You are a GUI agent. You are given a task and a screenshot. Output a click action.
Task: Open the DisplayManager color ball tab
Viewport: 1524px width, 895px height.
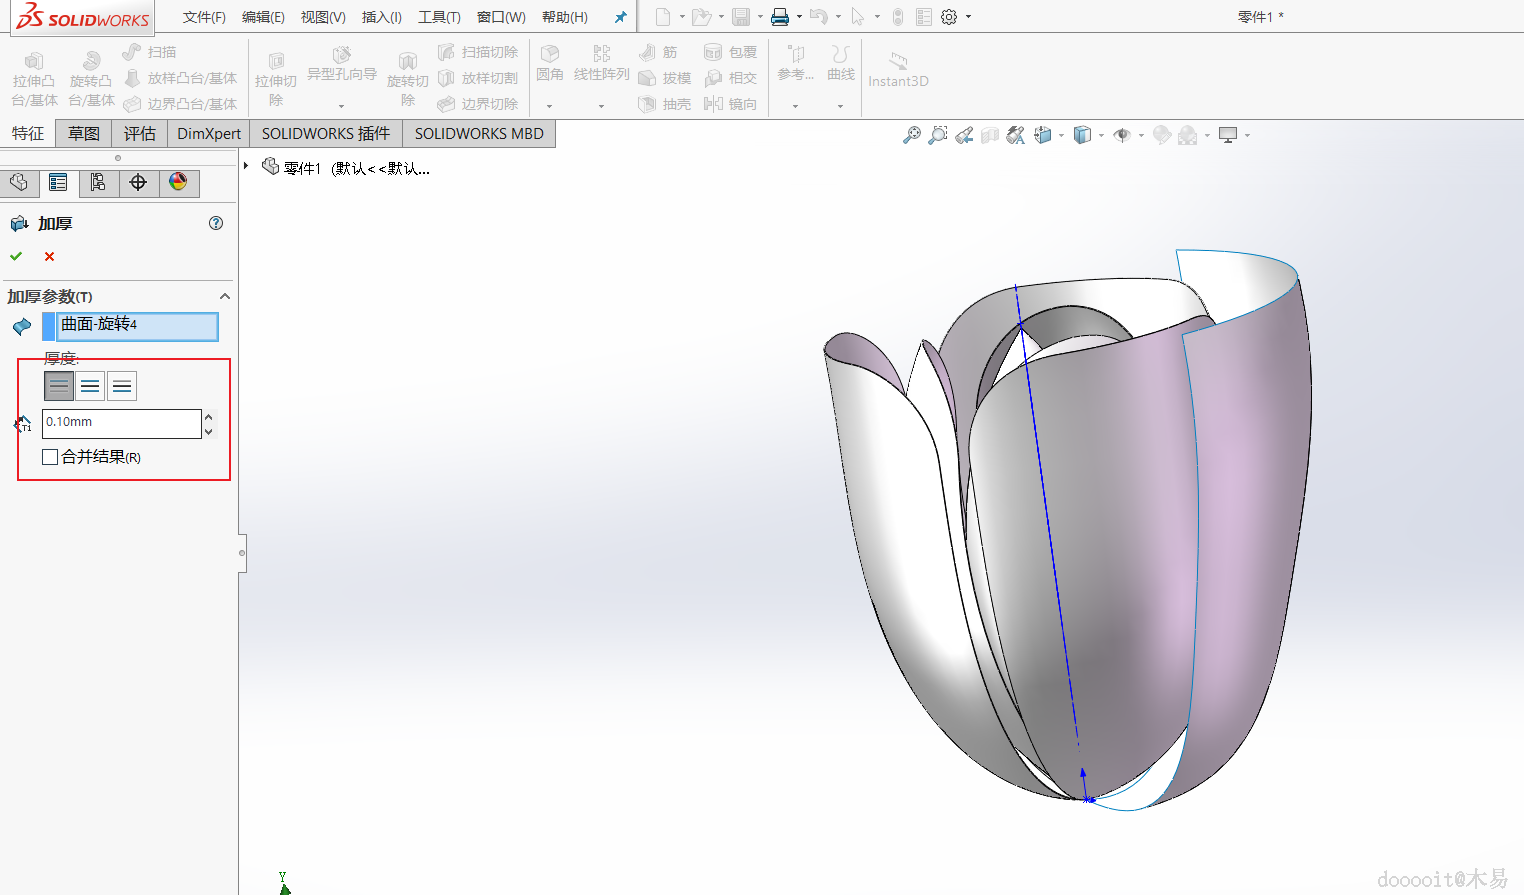coord(178,182)
